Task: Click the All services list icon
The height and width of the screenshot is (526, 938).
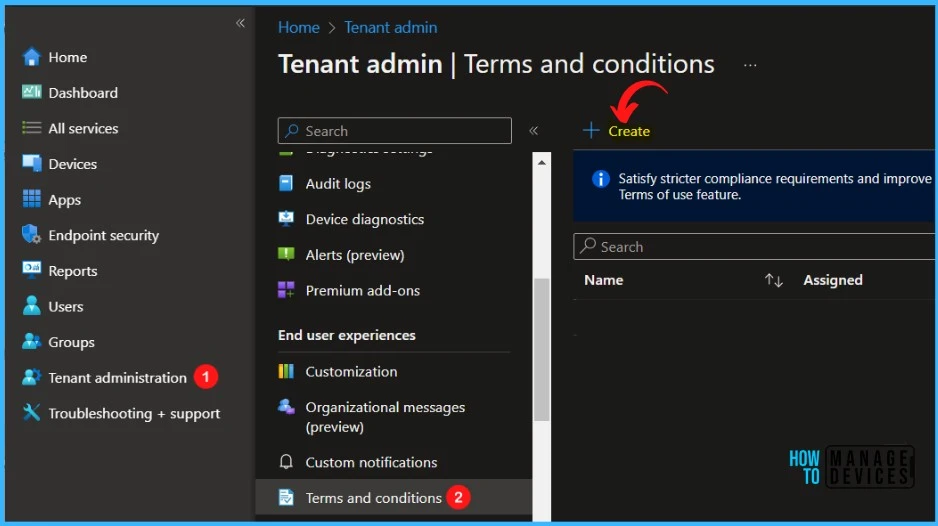Action: 31,128
